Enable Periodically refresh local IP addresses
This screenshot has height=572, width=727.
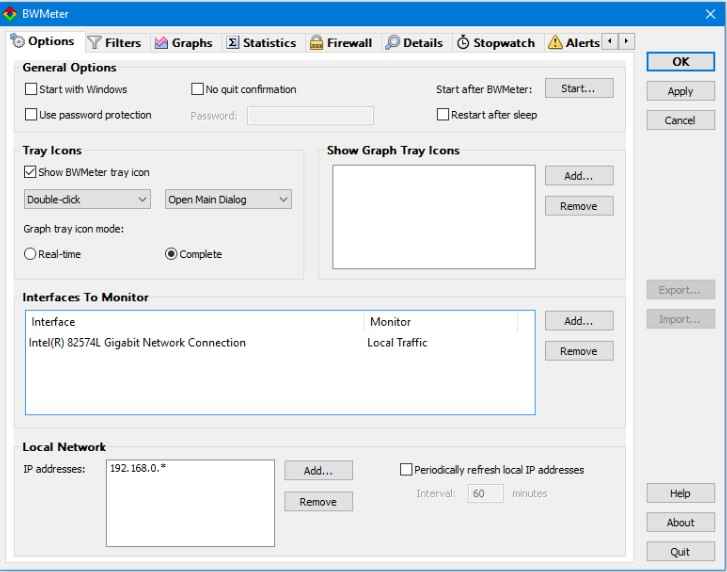(406, 469)
